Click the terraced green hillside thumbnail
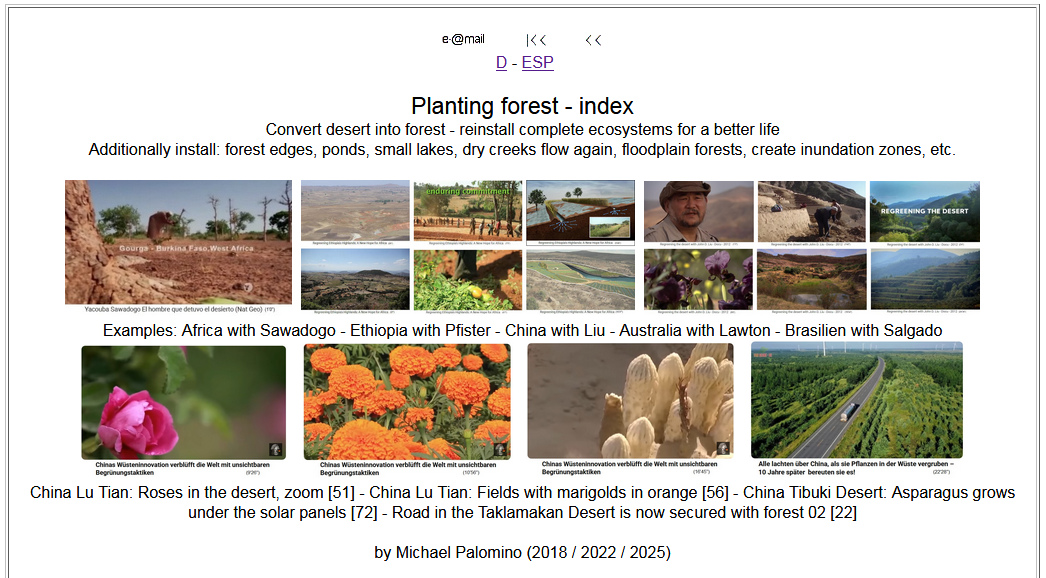This screenshot has height=578, width=1046. pos(924,280)
